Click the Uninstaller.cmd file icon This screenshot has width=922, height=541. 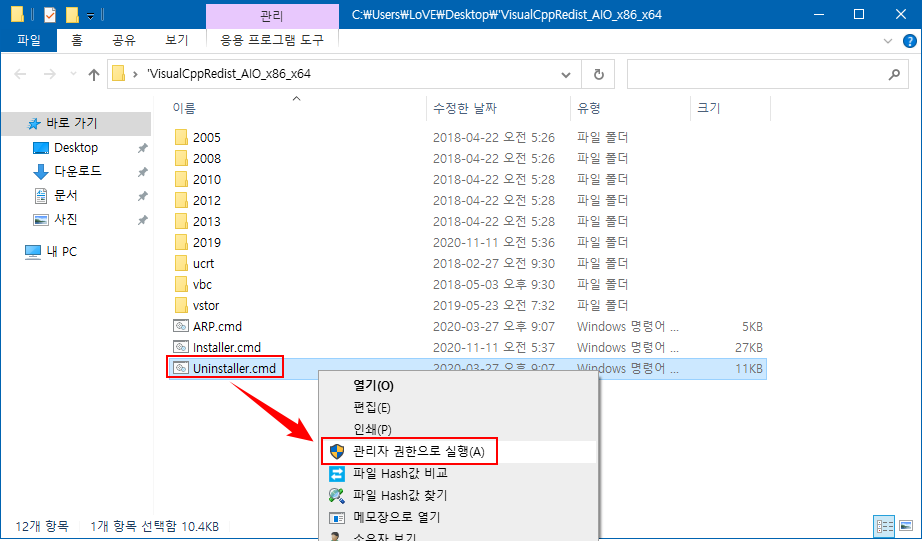click(181, 368)
